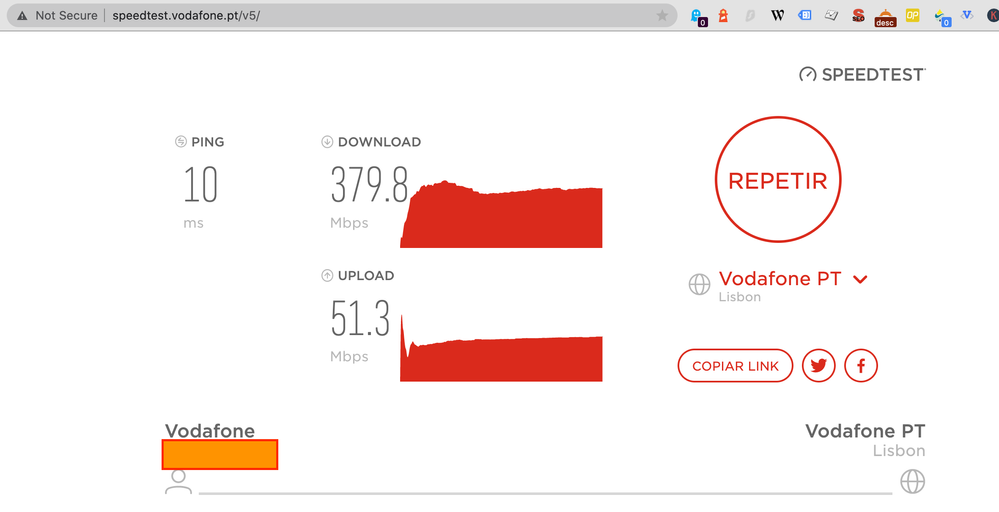Screen dimensions: 999x512
Task: Click the globe icon beside Vodafone PT selector
Action: pyautogui.click(x=700, y=284)
